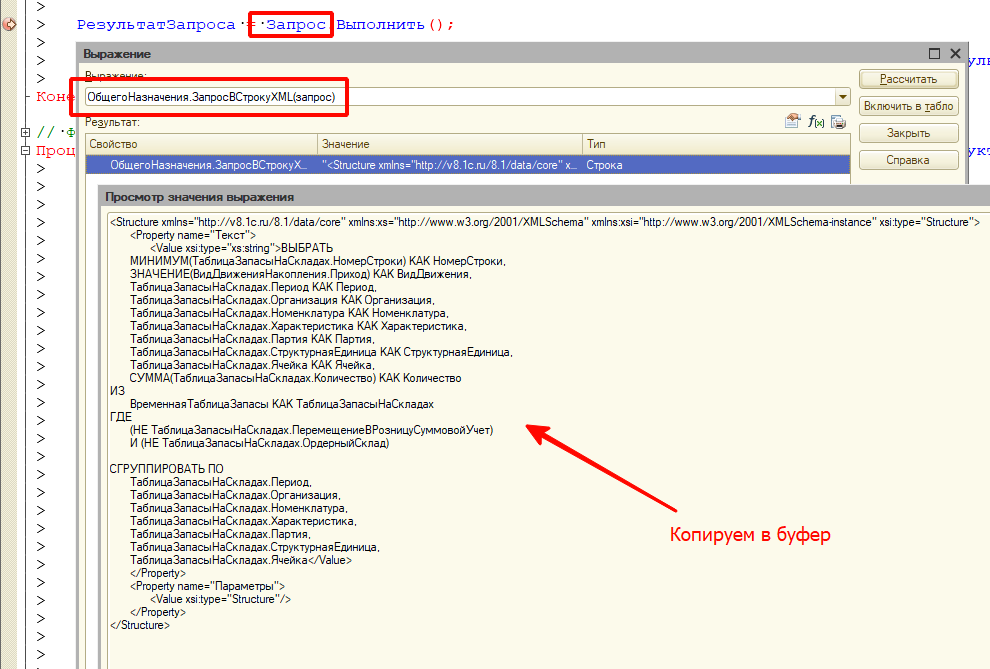Open the property view hand-and-document icon
The height and width of the screenshot is (669, 990).
point(792,121)
